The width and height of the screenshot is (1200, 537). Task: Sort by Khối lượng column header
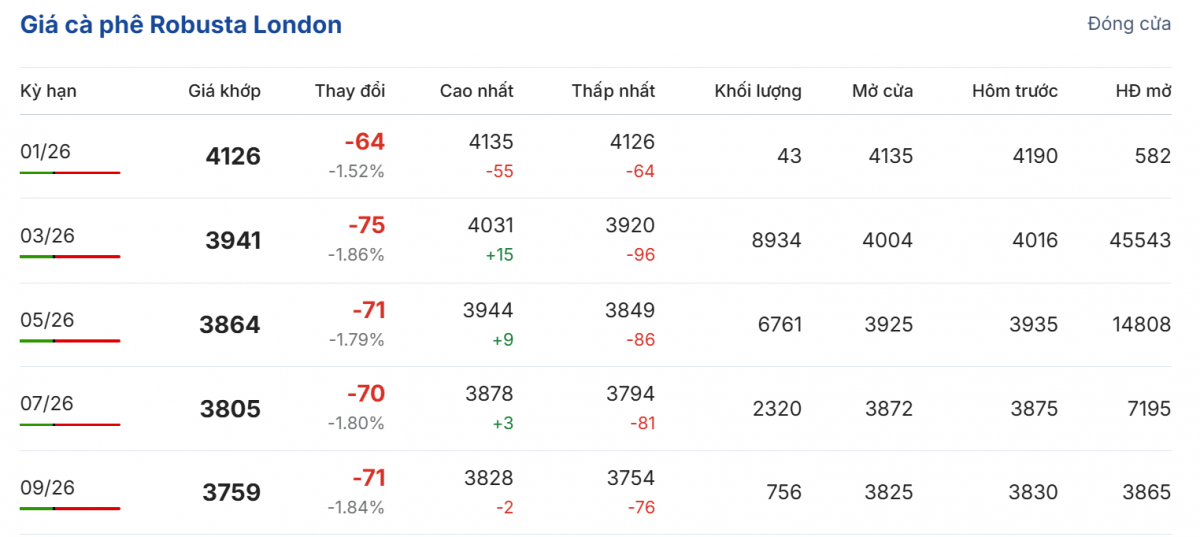(x=757, y=91)
